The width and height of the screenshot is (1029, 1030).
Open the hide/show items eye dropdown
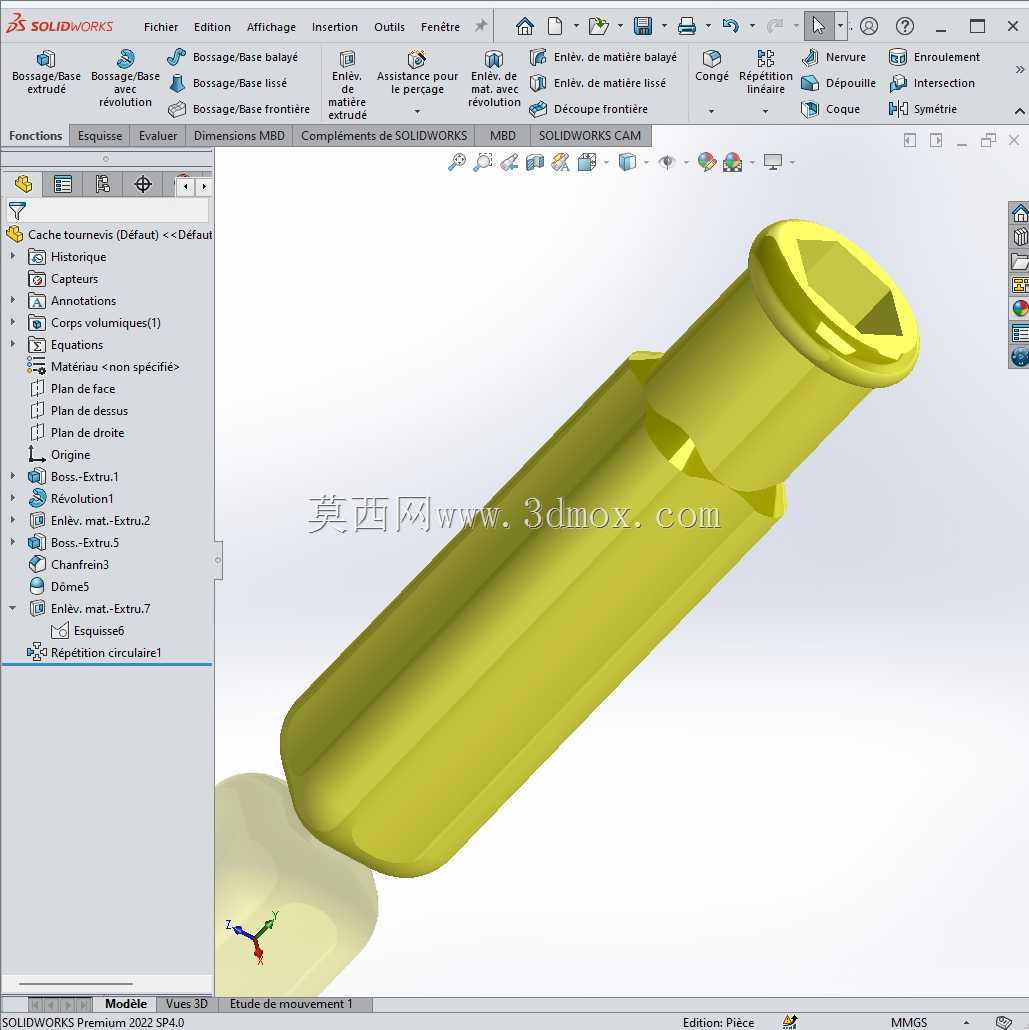pyautogui.click(x=686, y=162)
